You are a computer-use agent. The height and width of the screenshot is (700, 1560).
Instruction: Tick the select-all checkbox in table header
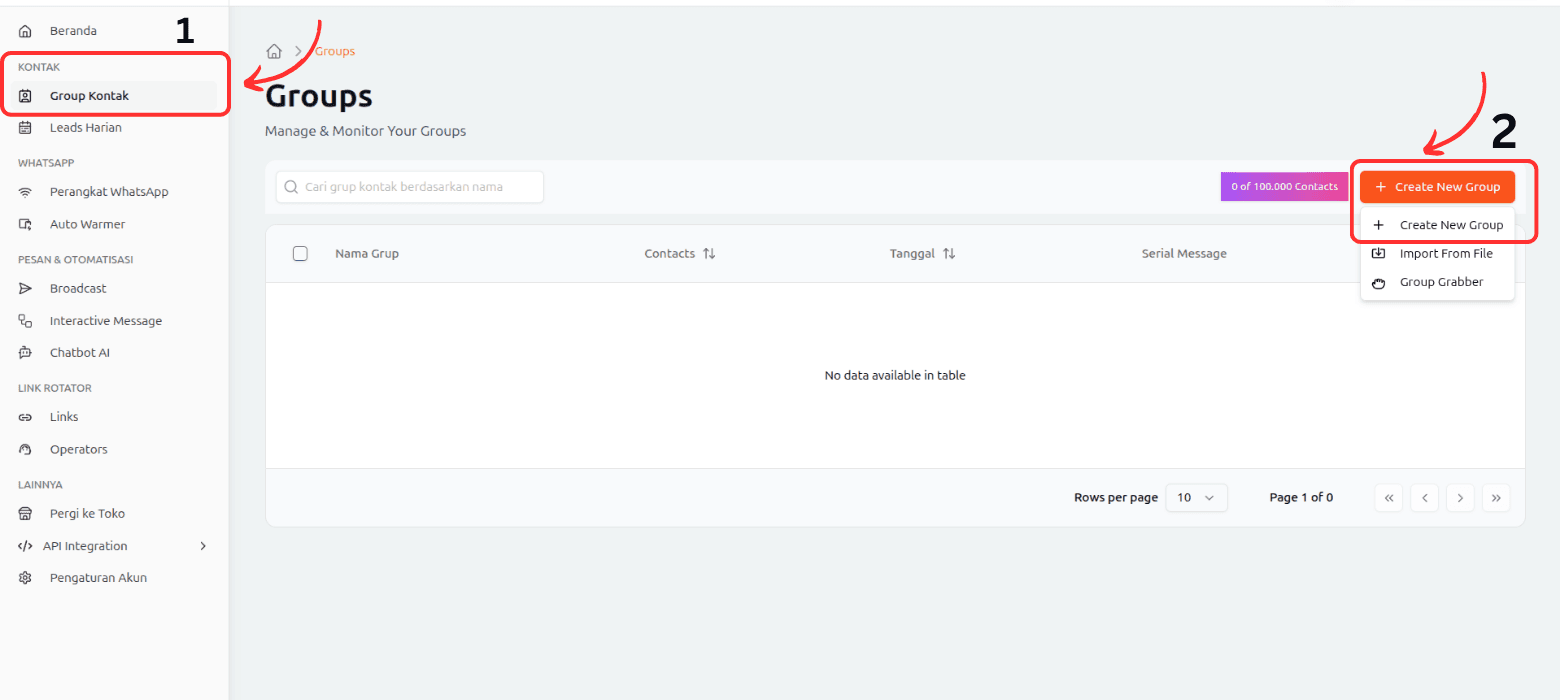click(300, 254)
